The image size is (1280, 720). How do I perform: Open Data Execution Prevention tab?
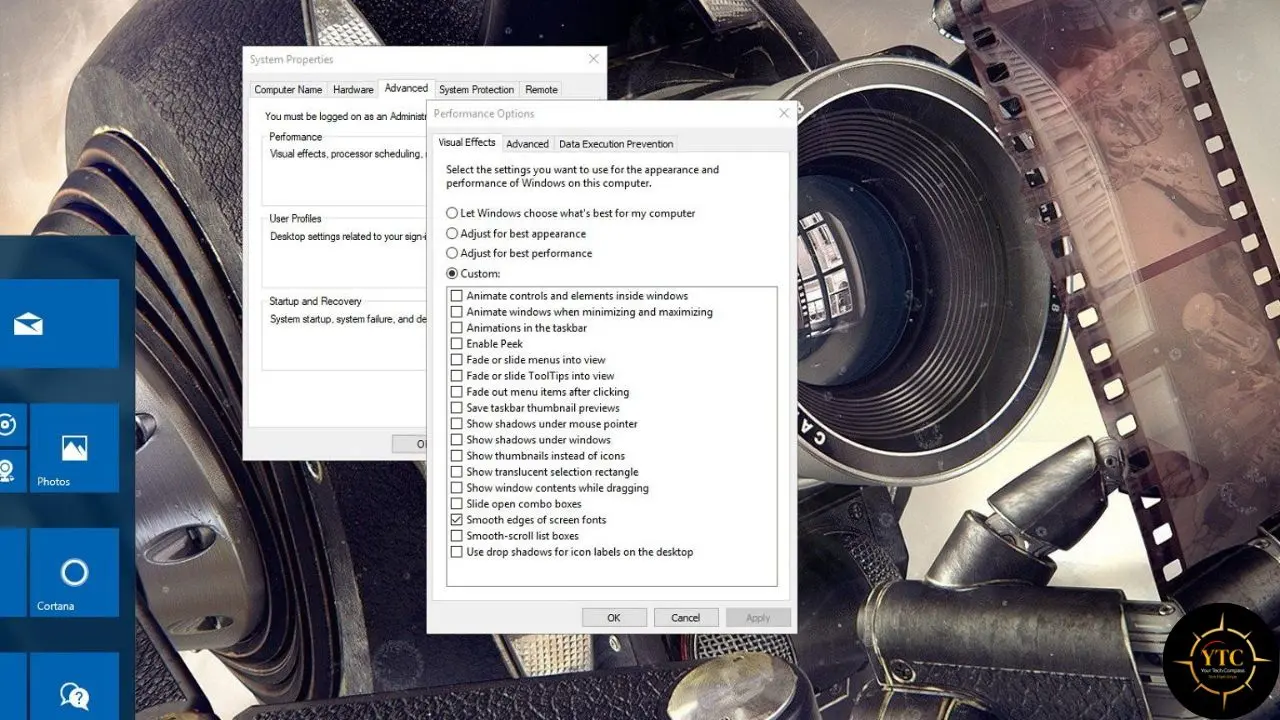point(616,144)
